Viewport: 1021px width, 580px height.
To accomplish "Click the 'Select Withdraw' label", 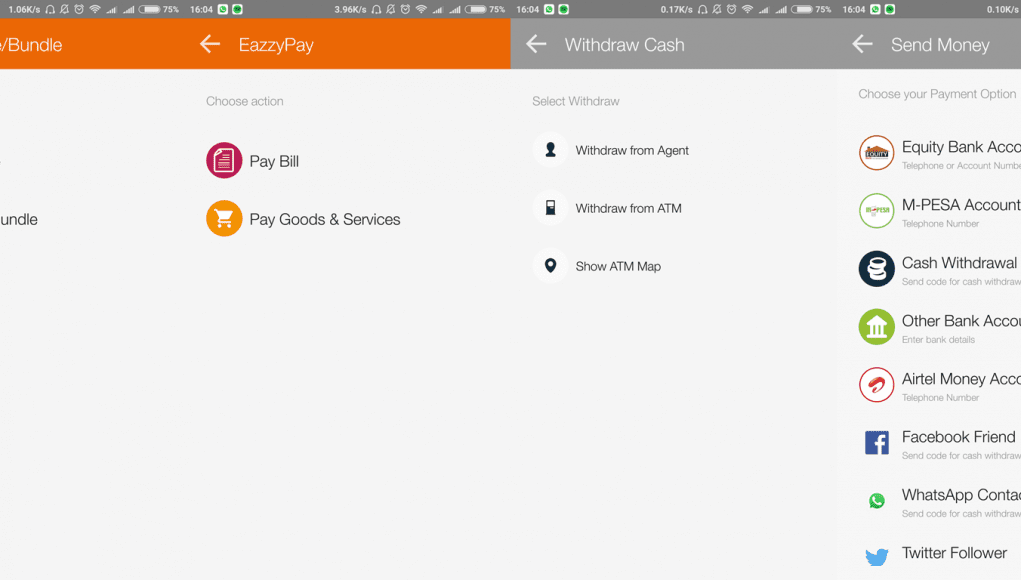I will [576, 101].
